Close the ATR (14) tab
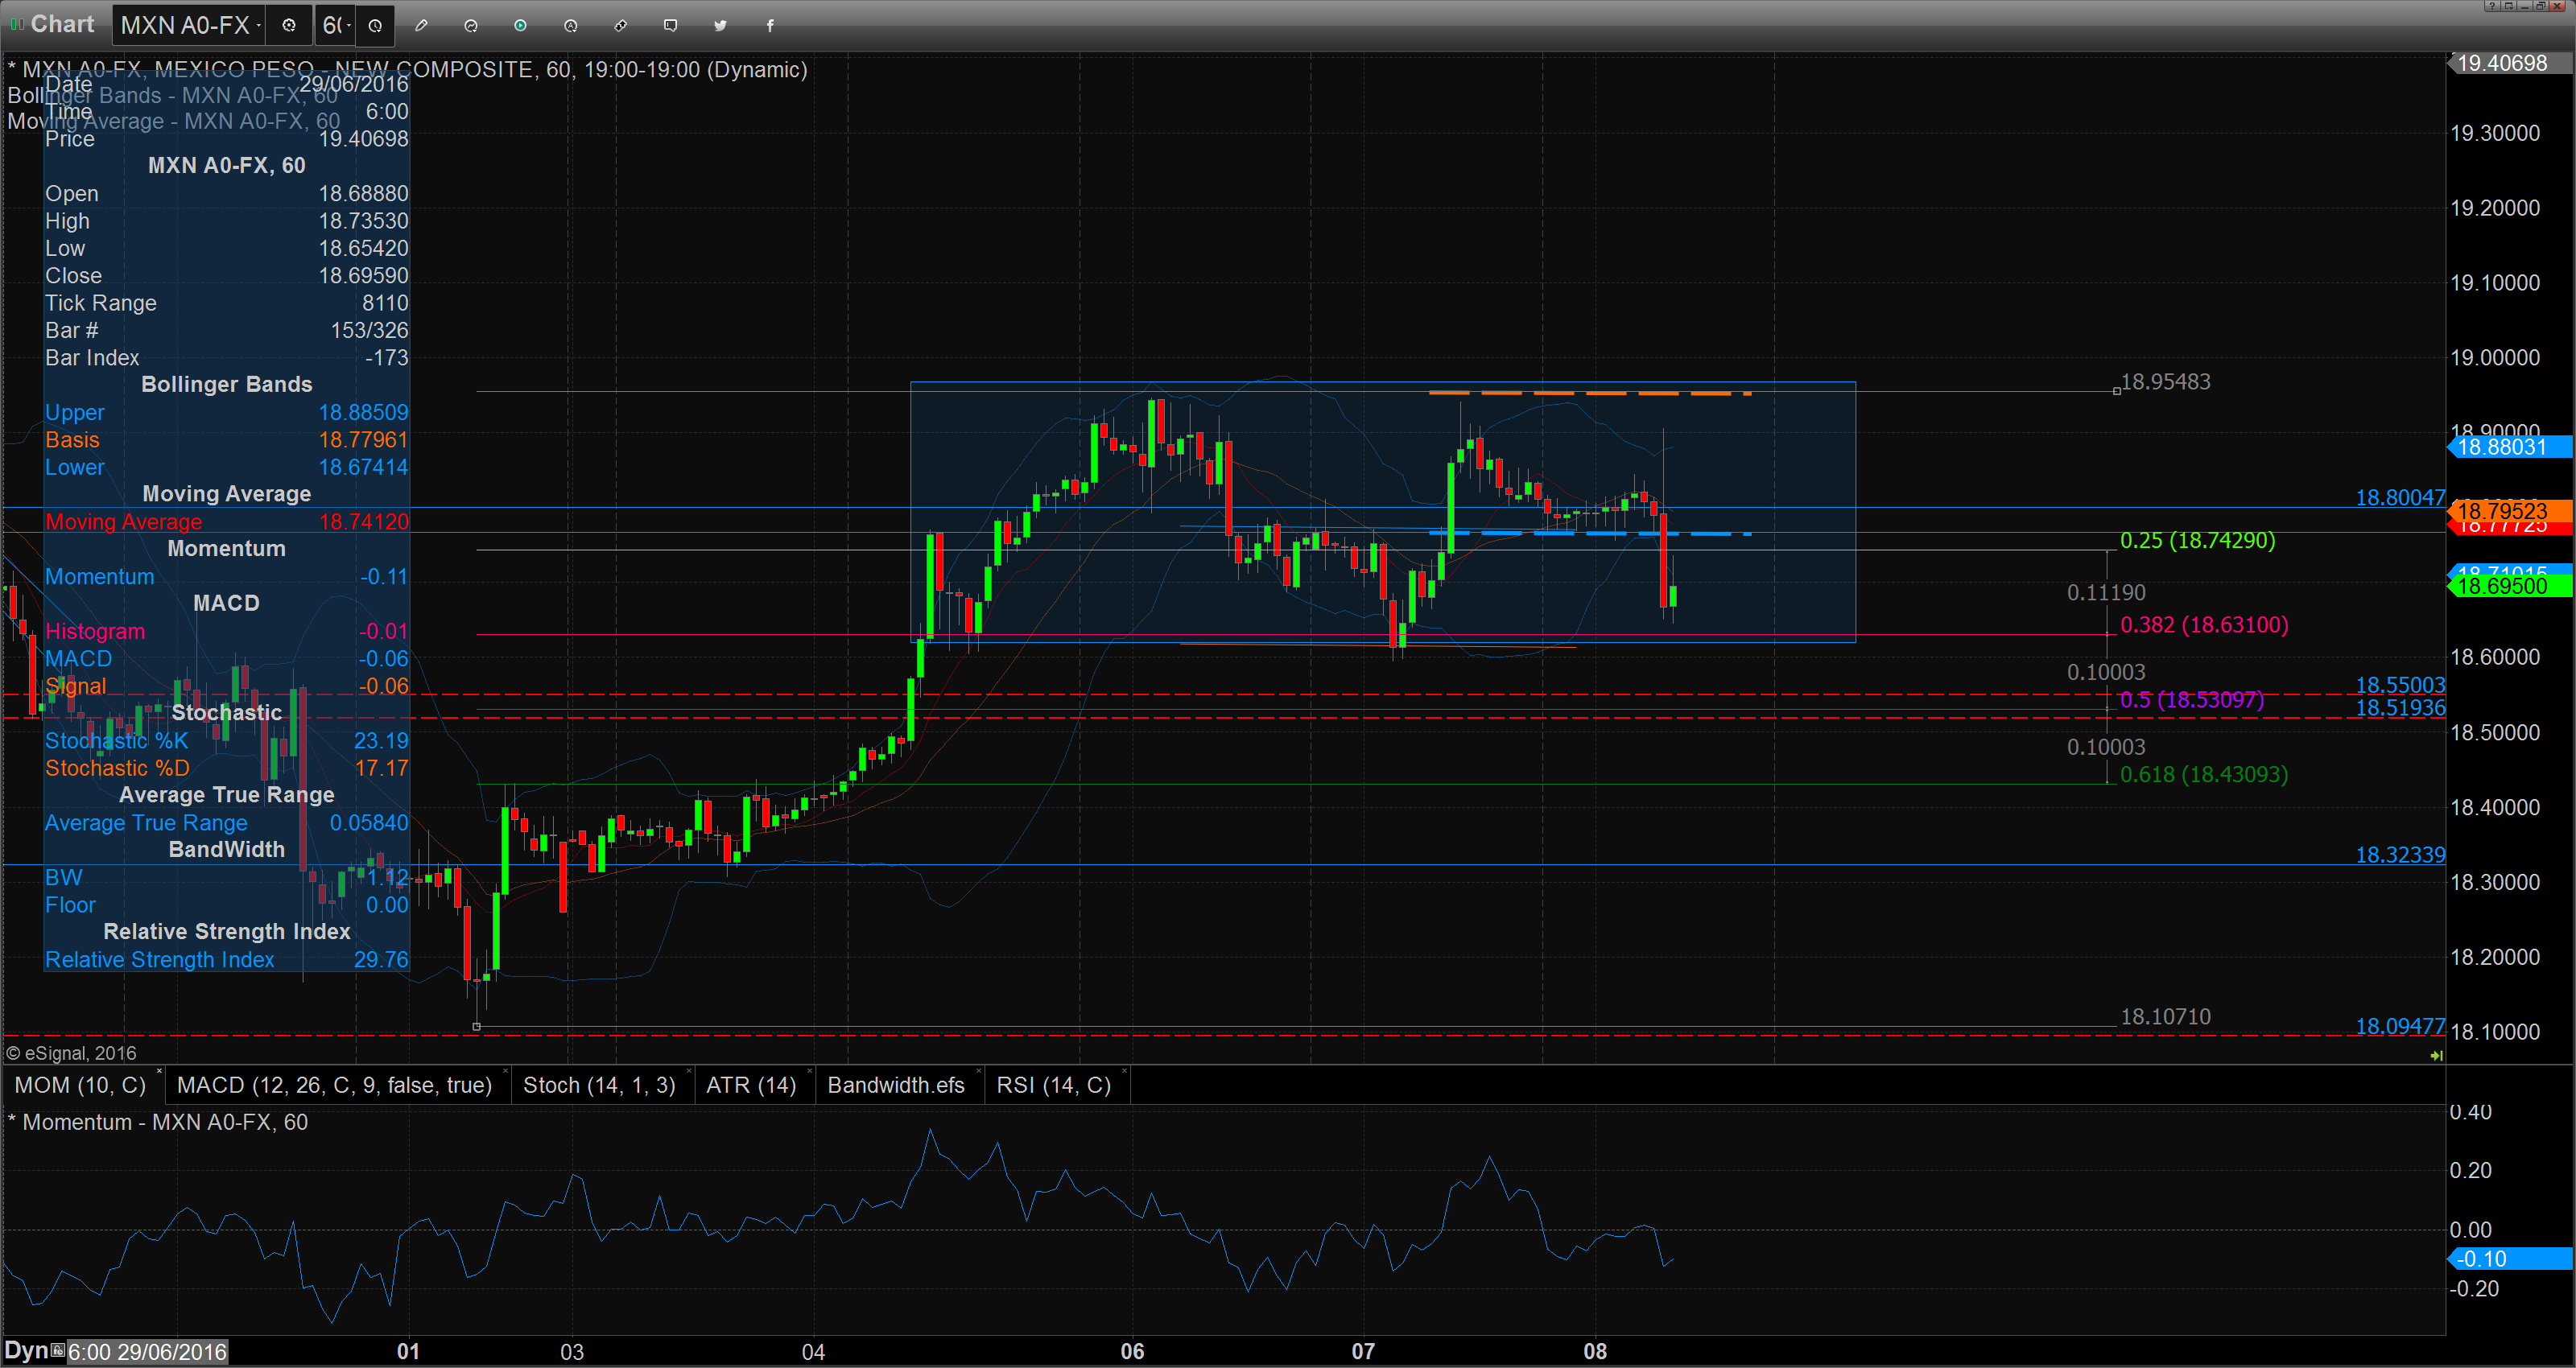 tap(809, 1072)
